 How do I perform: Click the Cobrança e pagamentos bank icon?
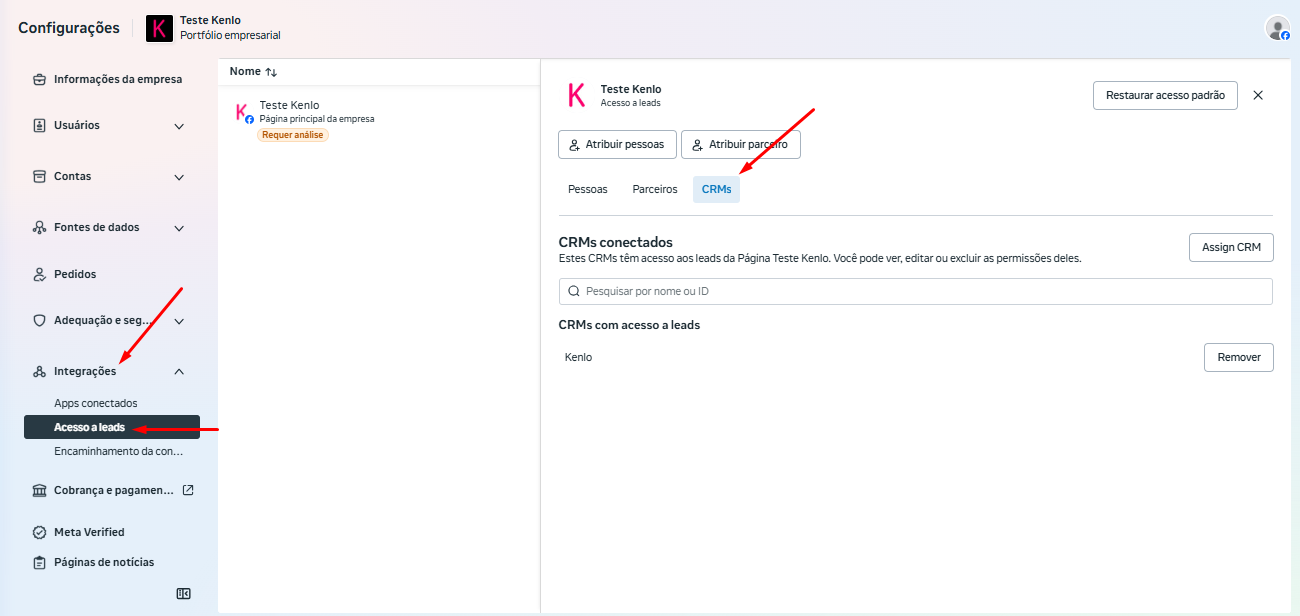pos(39,490)
